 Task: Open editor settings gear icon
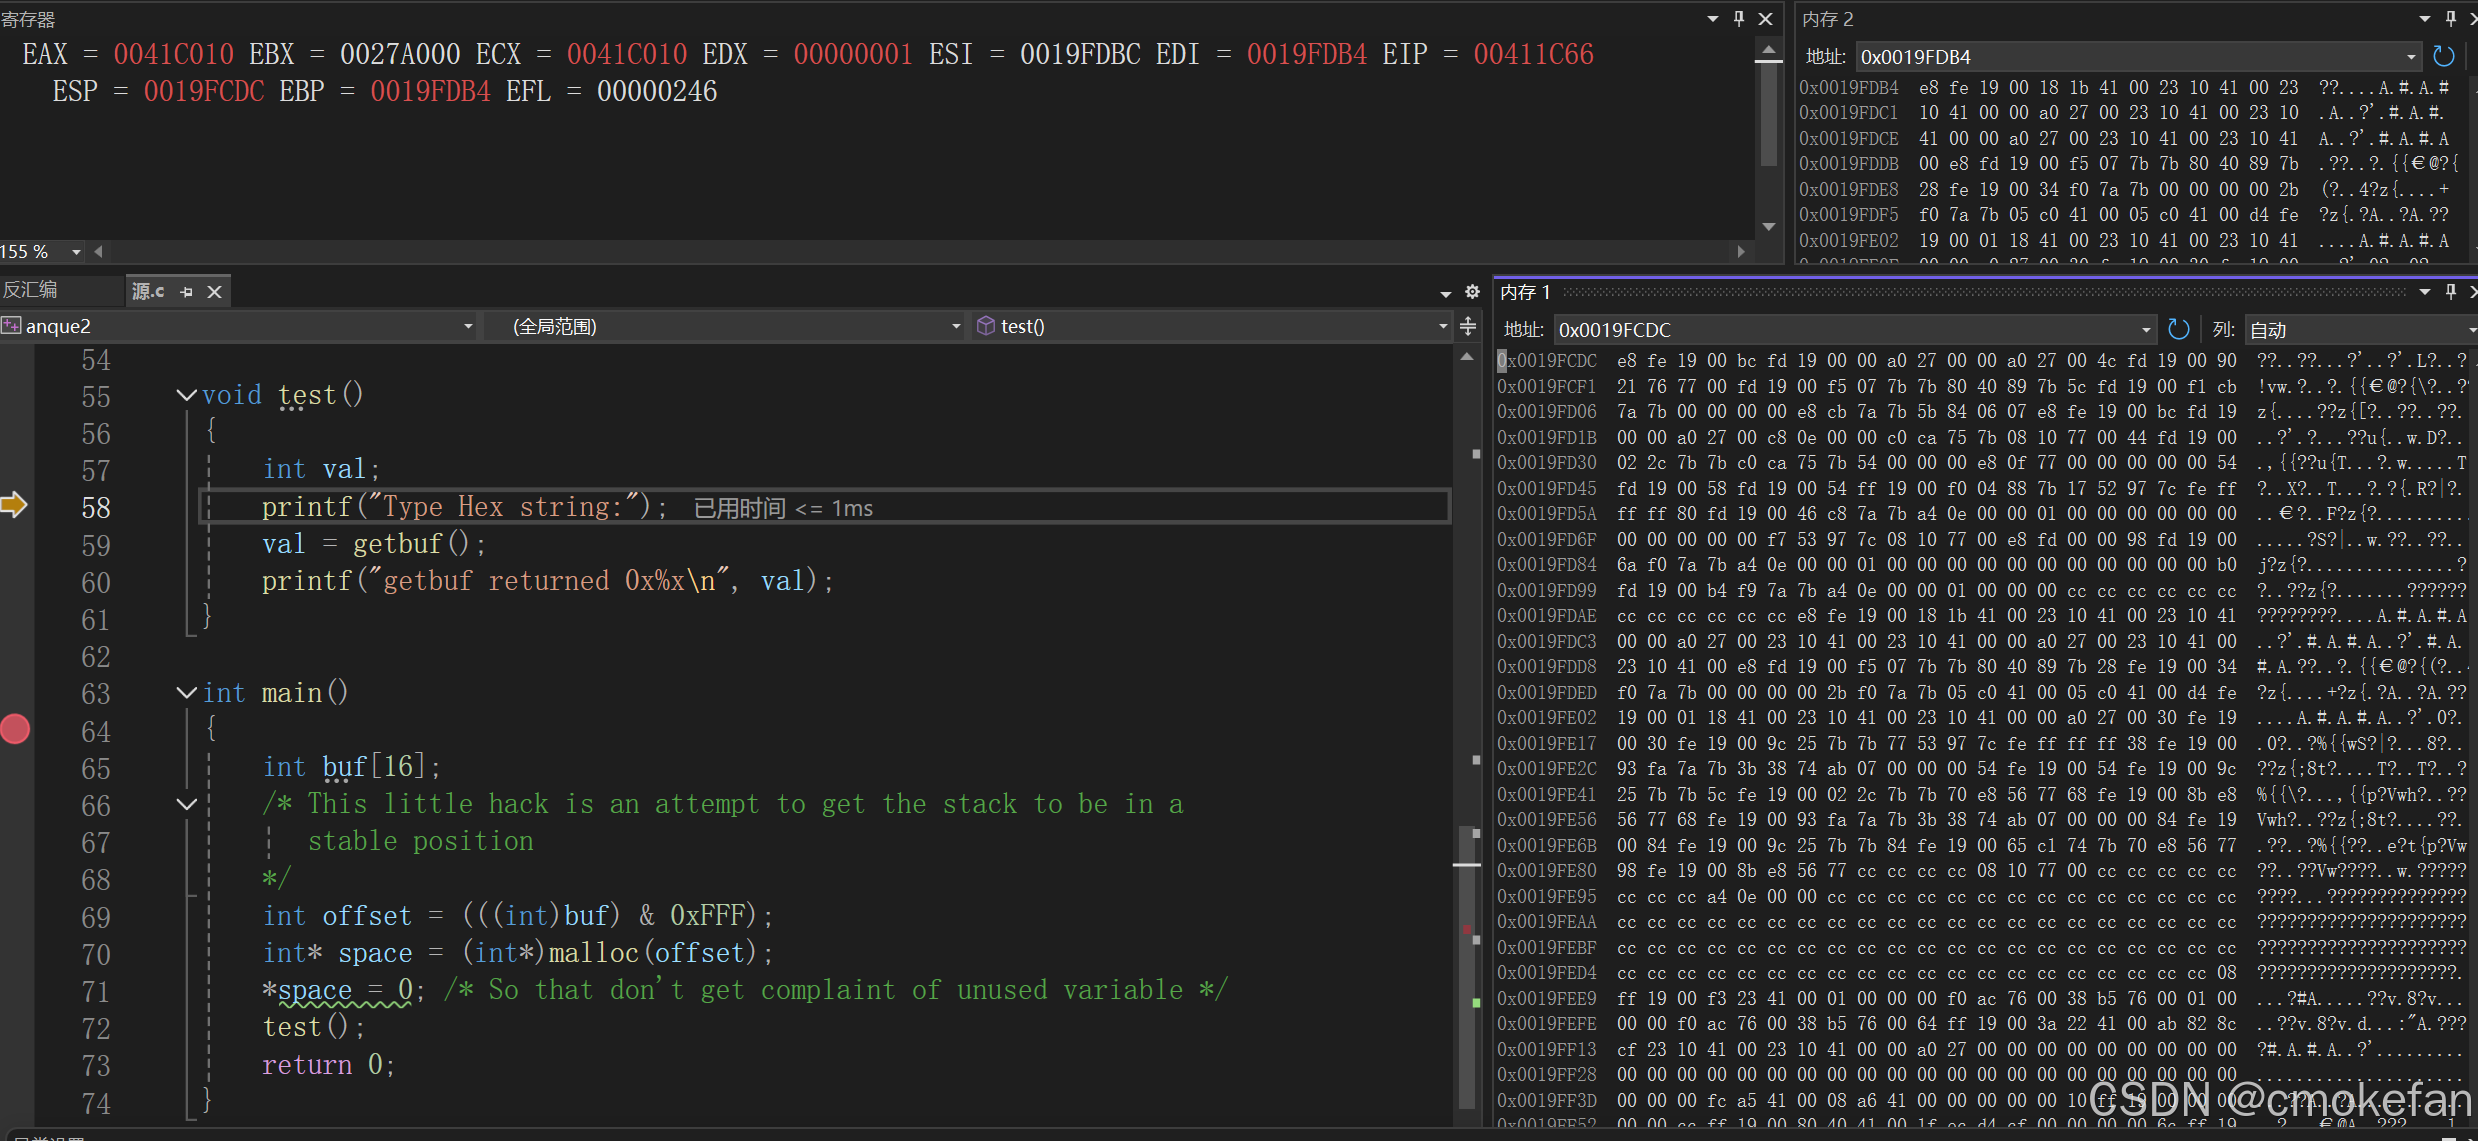point(1472,292)
